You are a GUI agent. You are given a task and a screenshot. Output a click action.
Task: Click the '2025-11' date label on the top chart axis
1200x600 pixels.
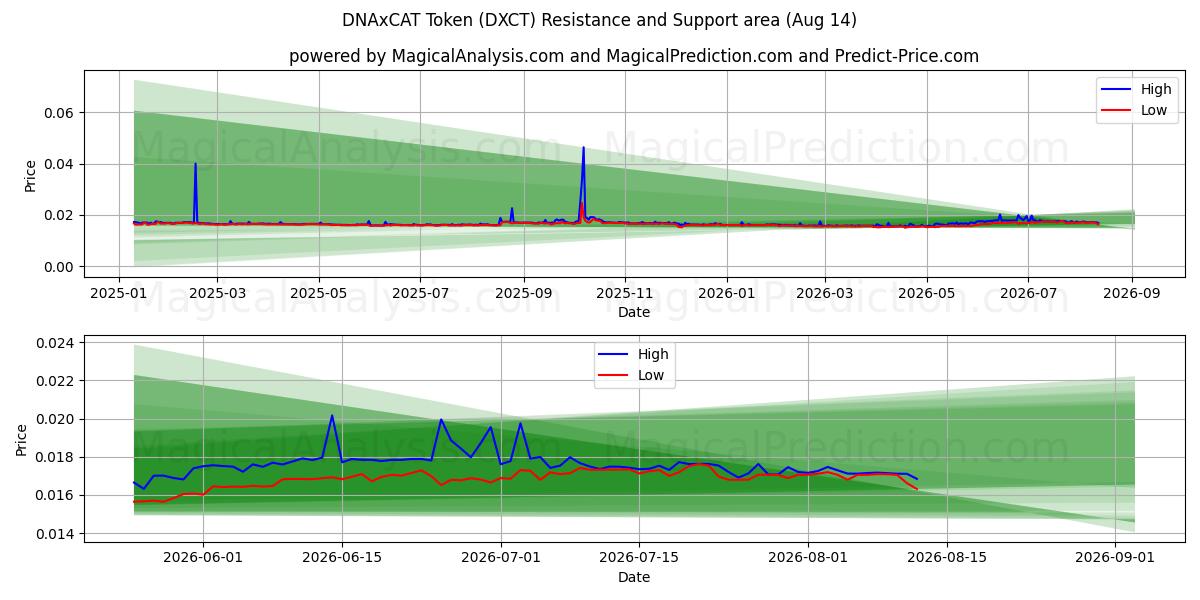[x=624, y=295]
